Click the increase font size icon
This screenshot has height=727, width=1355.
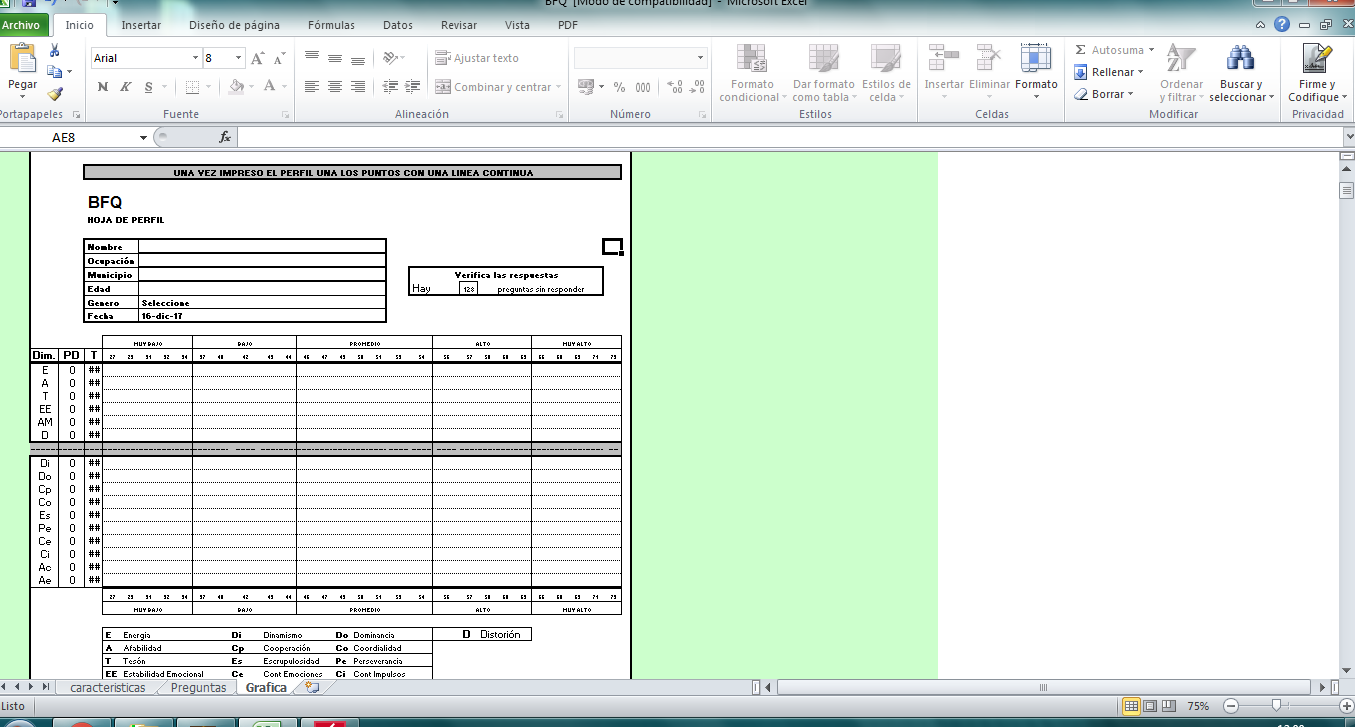pyautogui.click(x=258, y=59)
